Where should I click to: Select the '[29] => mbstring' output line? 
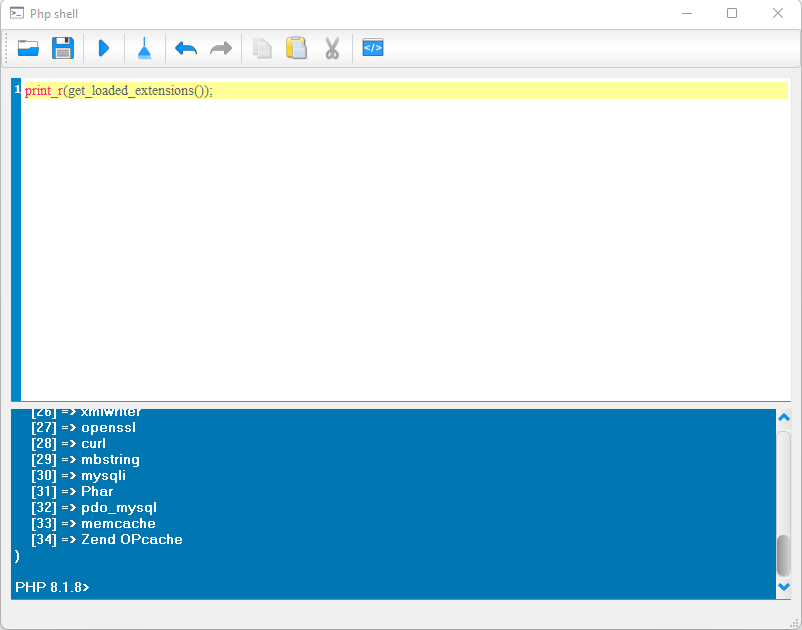click(x=85, y=459)
